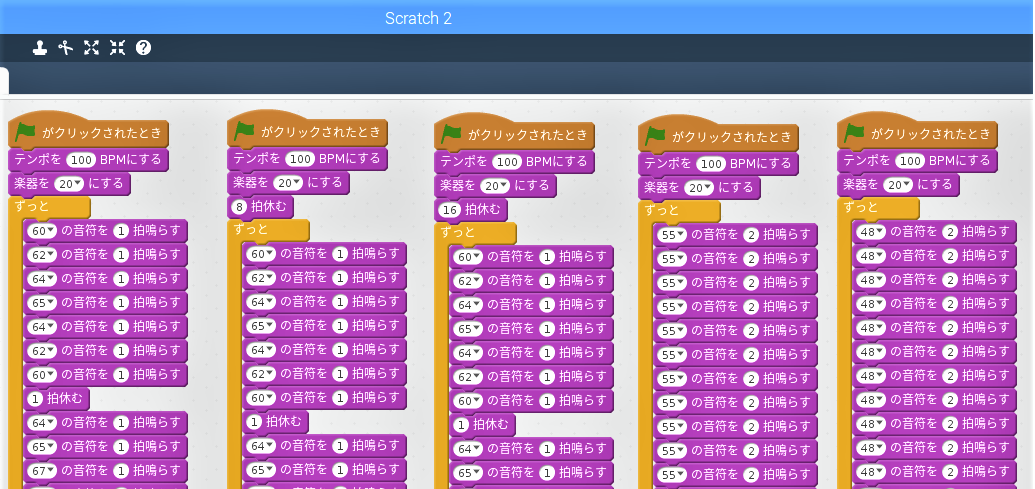Open instrument 20 dropdown in the note-55 script

point(698,187)
